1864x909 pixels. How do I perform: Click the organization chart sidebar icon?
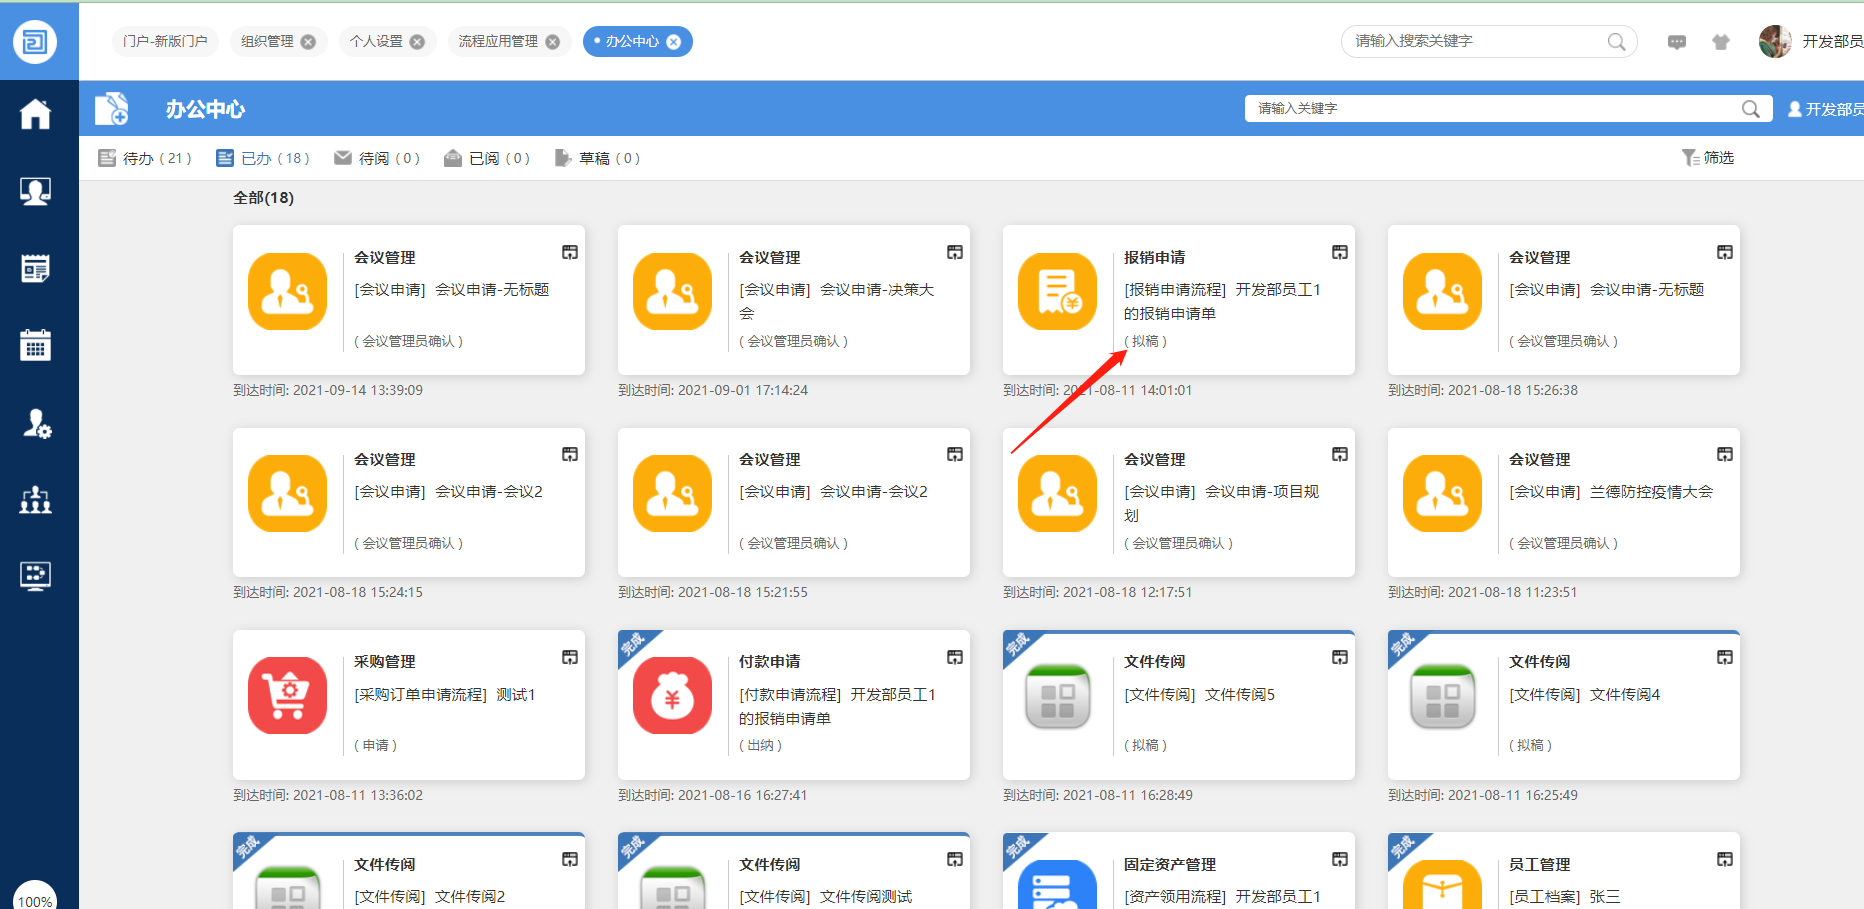point(36,499)
